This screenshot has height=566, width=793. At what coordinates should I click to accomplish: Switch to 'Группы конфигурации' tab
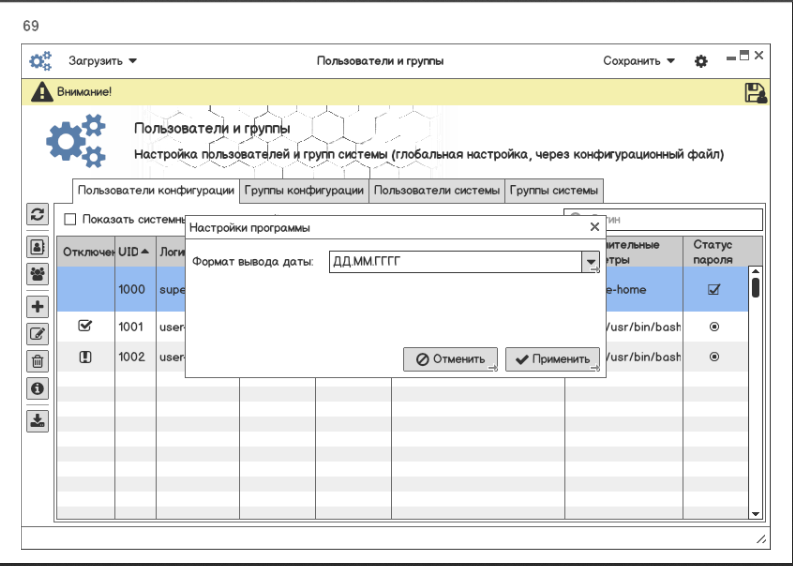(304, 190)
